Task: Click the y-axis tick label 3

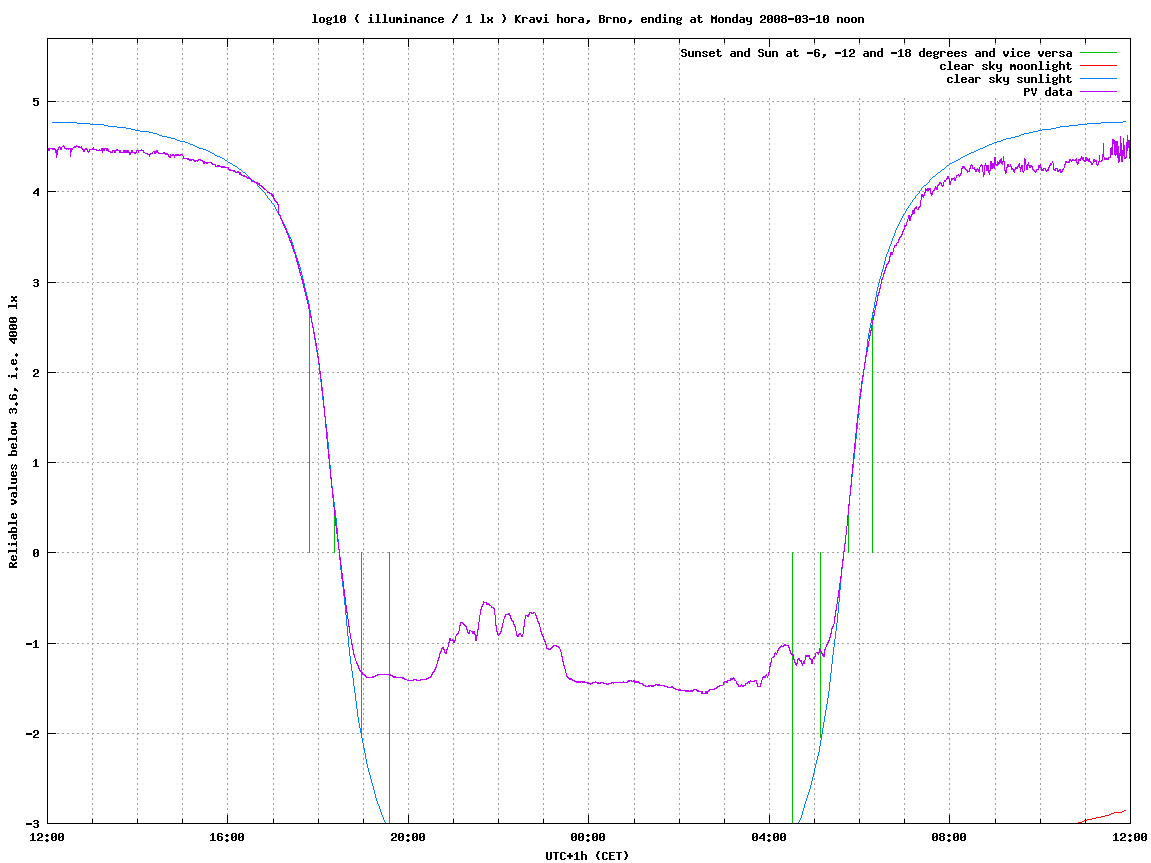Action: [36, 283]
